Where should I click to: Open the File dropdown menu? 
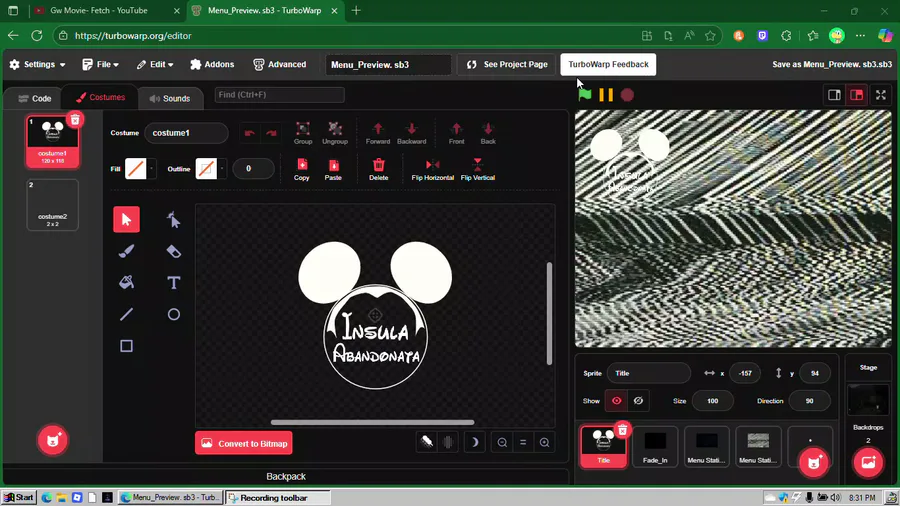(x=100, y=64)
